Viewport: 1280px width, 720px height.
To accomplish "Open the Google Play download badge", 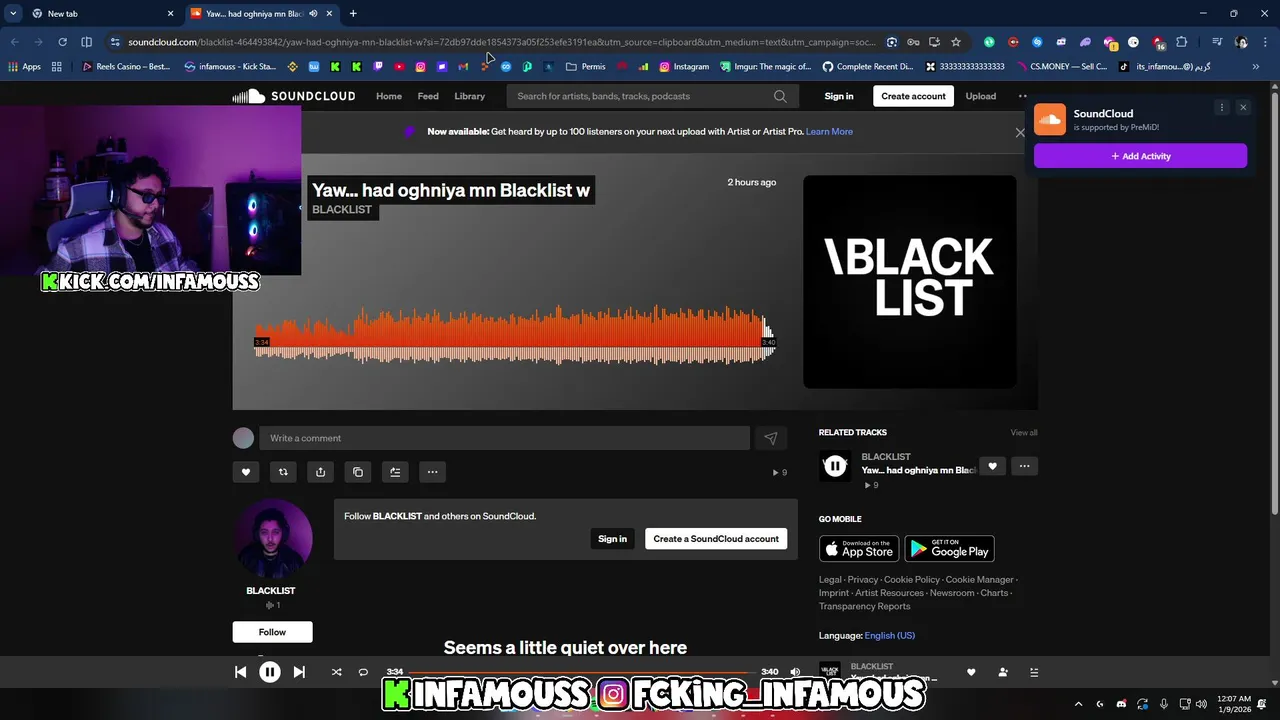I will (x=949, y=549).
